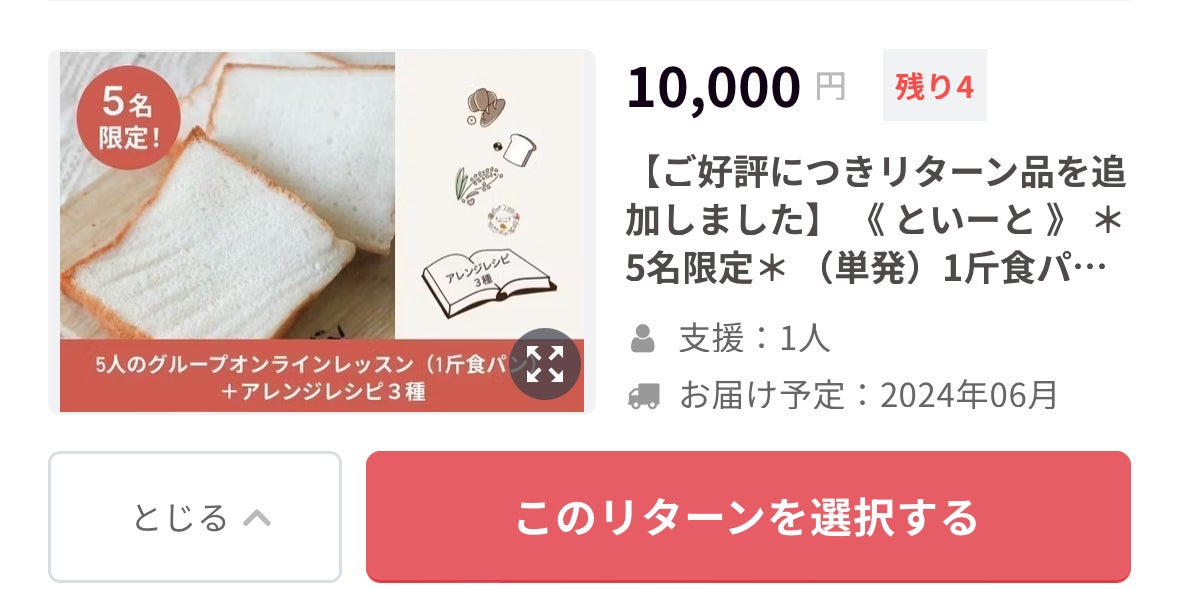Click the supporter person icon

[642, 339]
